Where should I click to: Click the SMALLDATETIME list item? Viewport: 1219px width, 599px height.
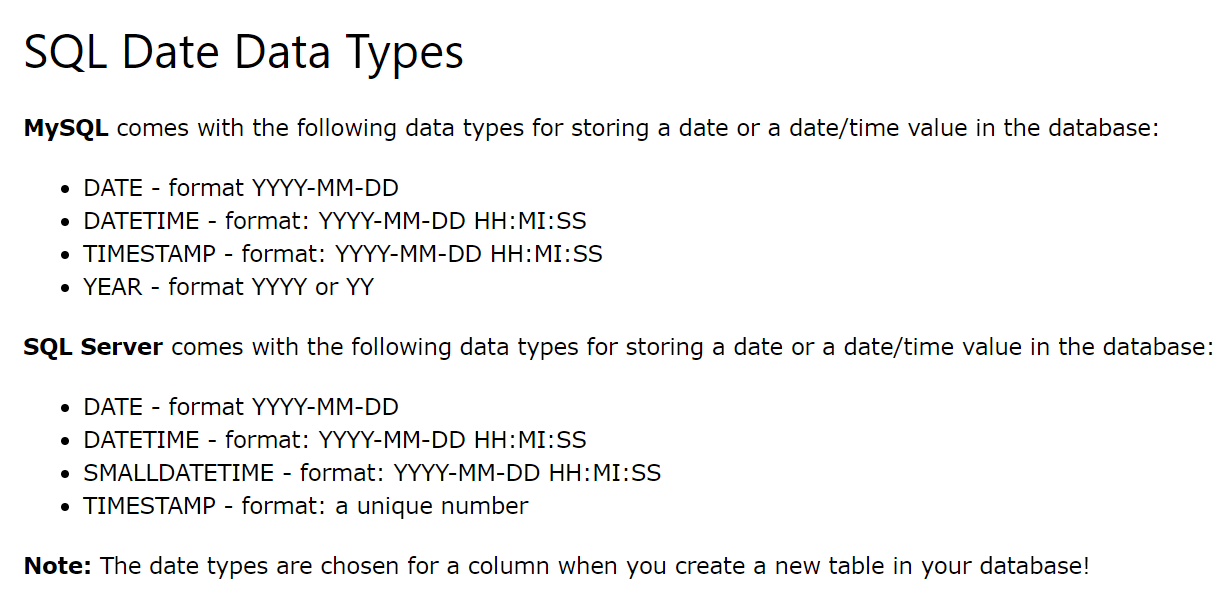[x=372, y=473]
